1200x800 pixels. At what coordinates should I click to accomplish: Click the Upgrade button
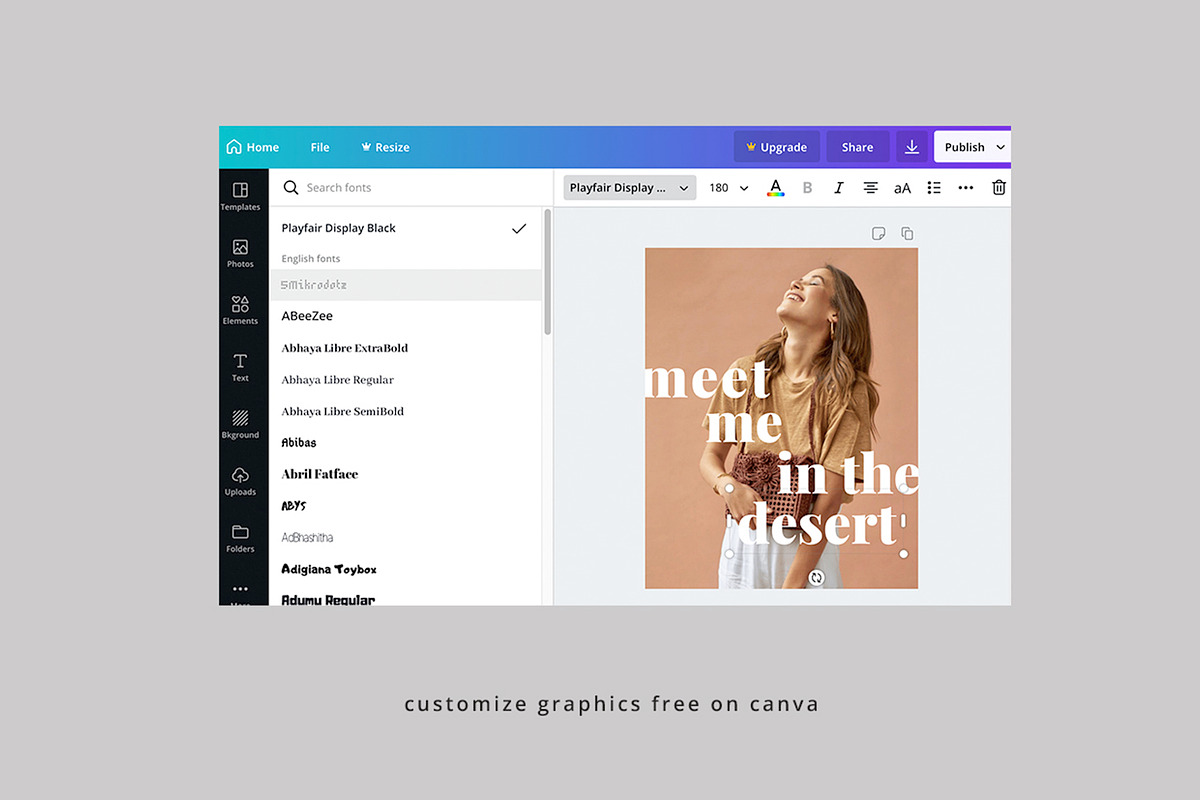(777, 147)
